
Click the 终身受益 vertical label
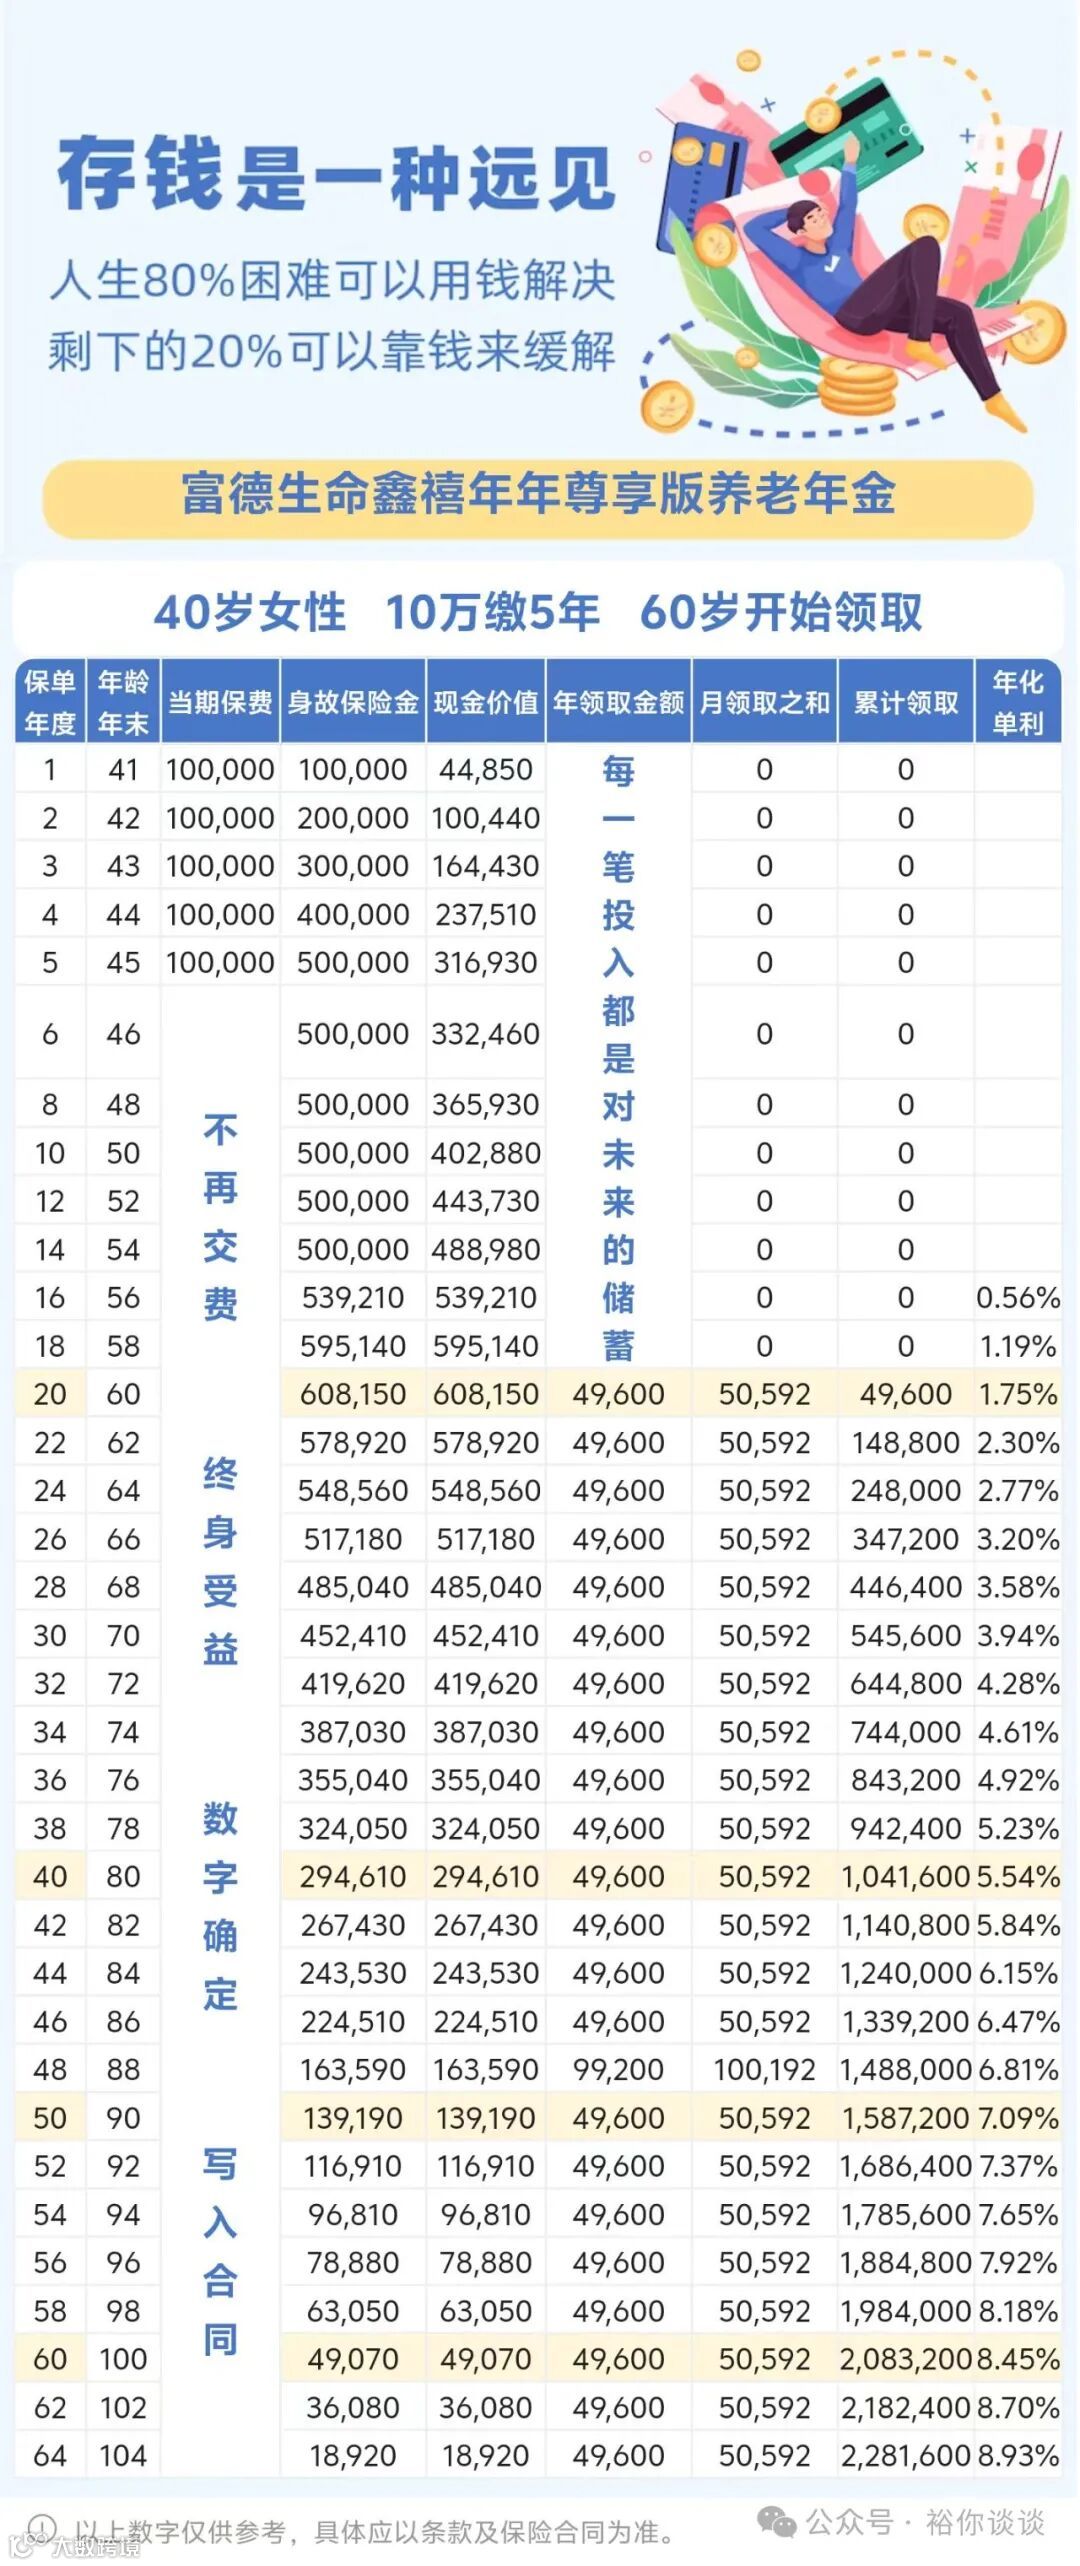pos(220,1561)
